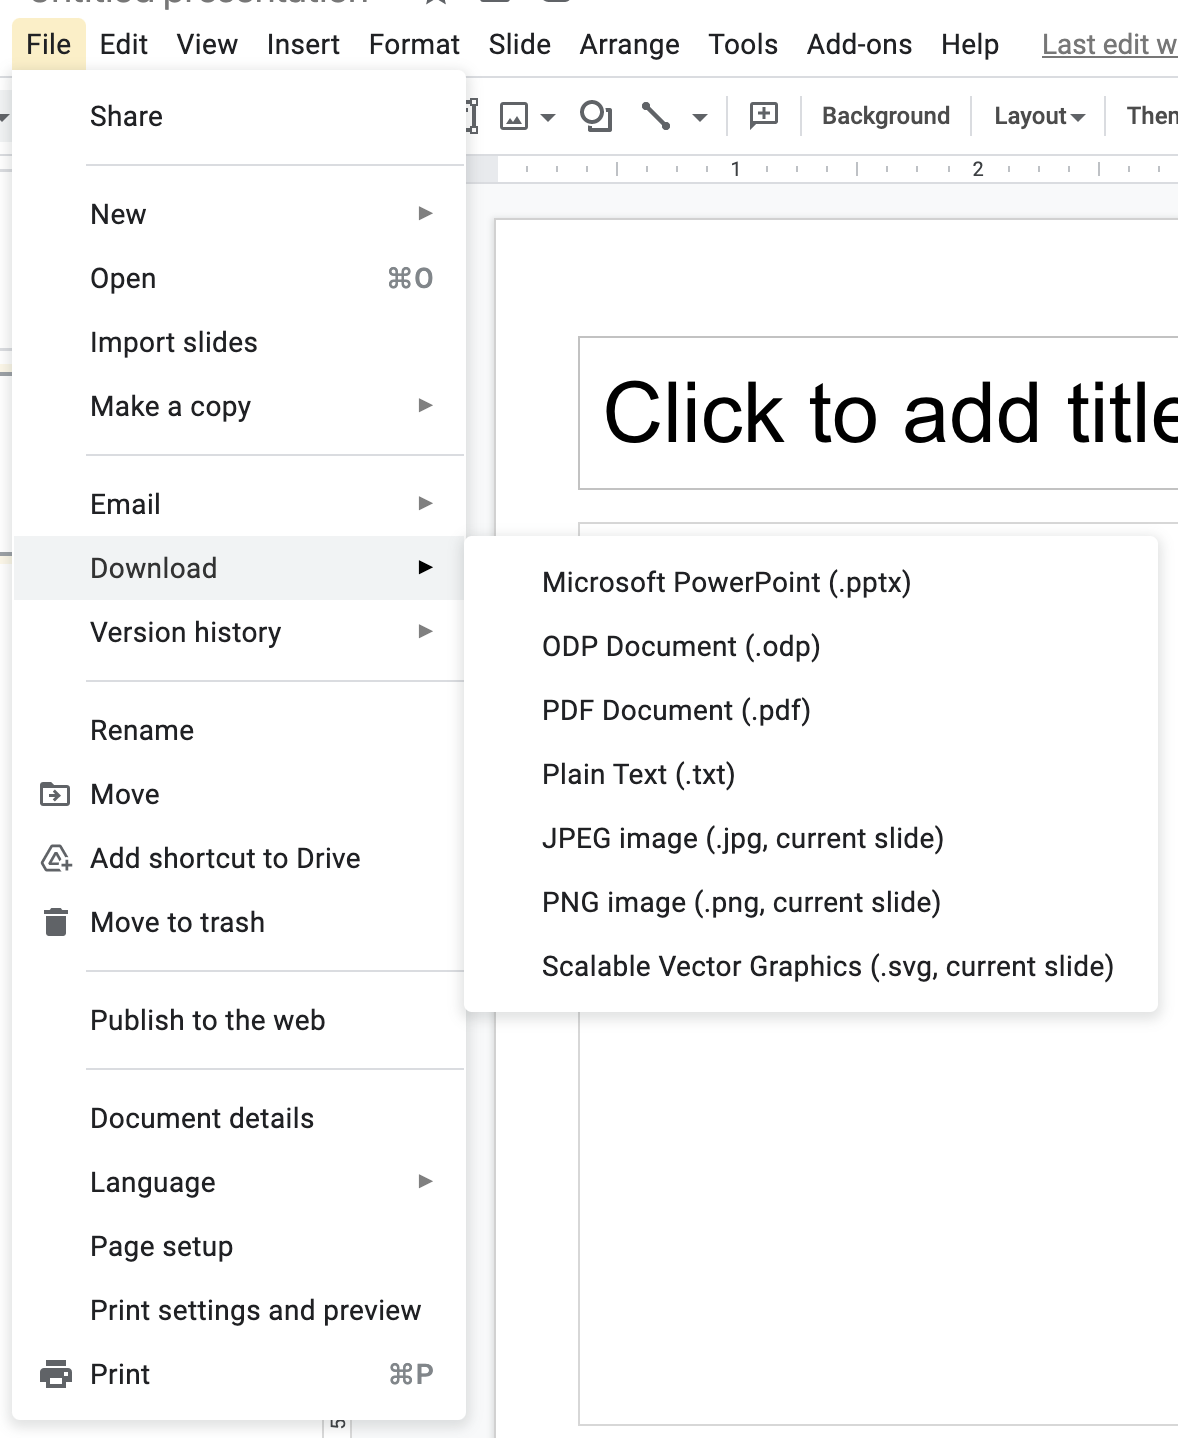Open the Tools menu
This screenshot has height=1438, width=1178.
pyautogui.click(x=742, y=44)
